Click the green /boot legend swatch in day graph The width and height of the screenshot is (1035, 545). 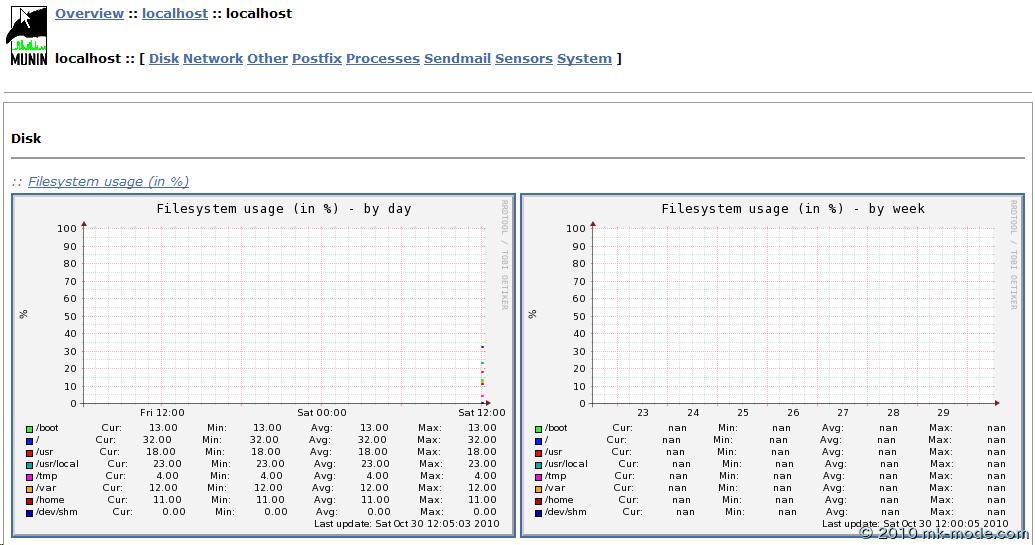(x=30, y=429)
